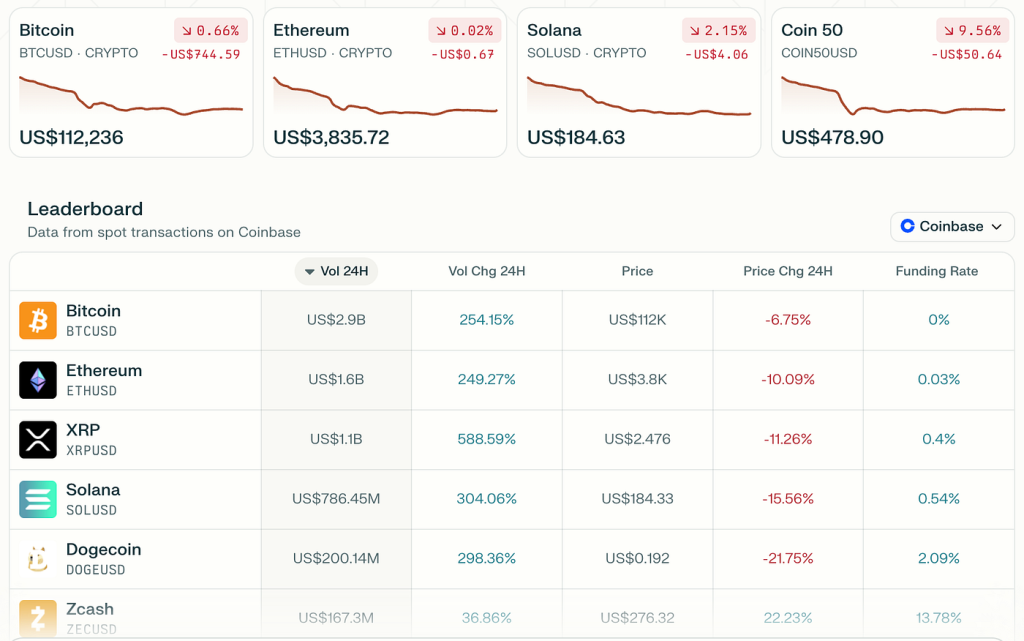Open the Coinbase exchange dropdown
The width and height of the screenshot is (1024, 641).
click(952, 227)
